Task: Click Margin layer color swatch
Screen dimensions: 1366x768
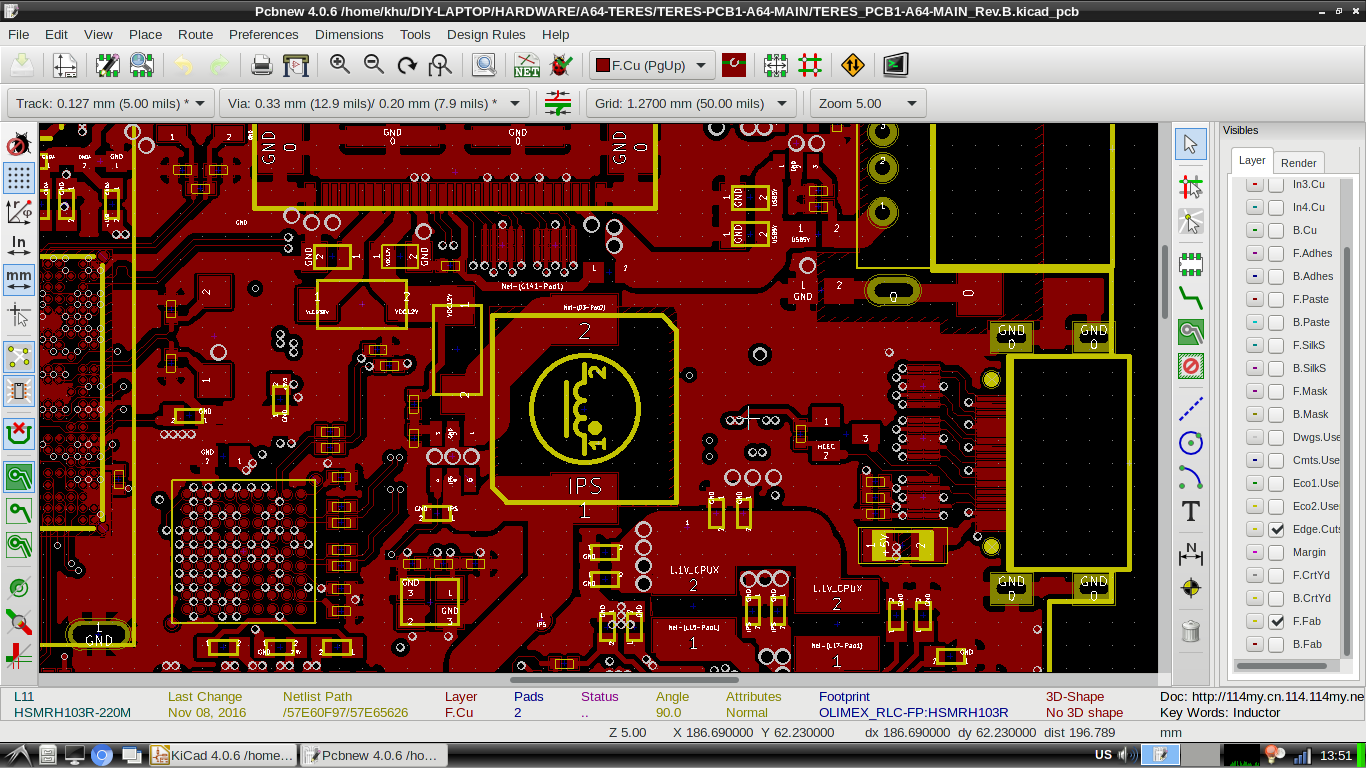Action: (1254, 552)
